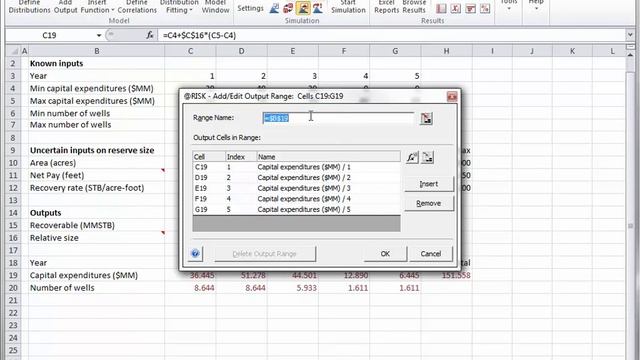The image size is (640, 360).
Task: Click the first blue simulation icon after Settings
Action: tap(274, 8)
